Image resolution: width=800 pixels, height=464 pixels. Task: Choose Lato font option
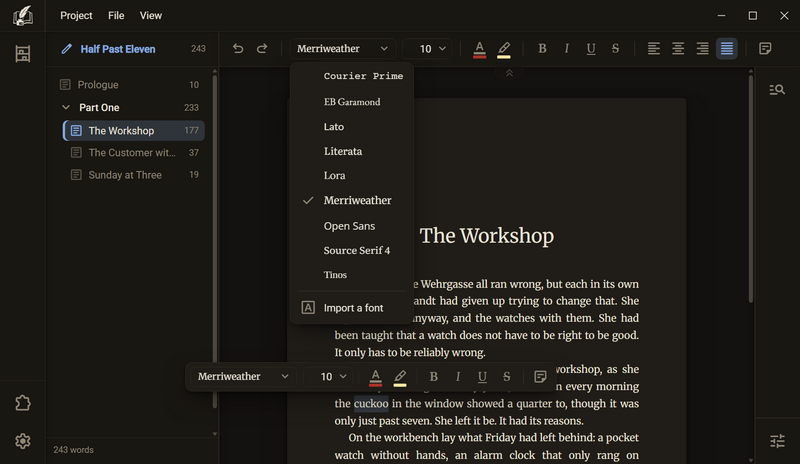[x=352, y=127]
